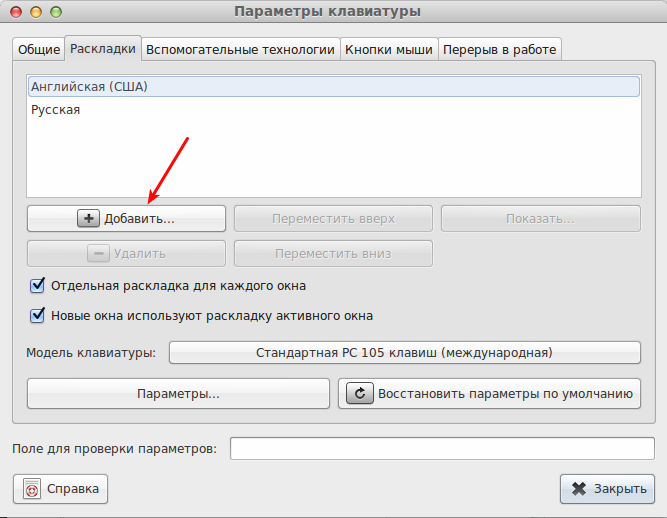Select the Английская (США) layout row
Viewport: 667px width, 518px height.
334,87
